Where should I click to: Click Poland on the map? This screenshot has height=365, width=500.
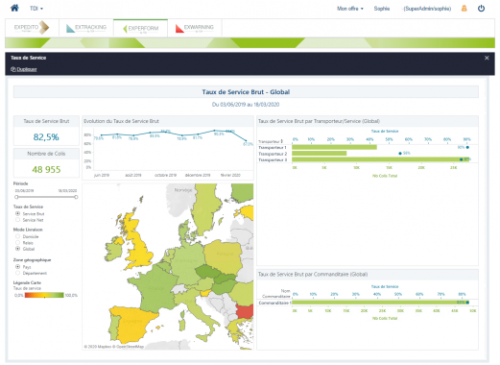click(224, 257)
